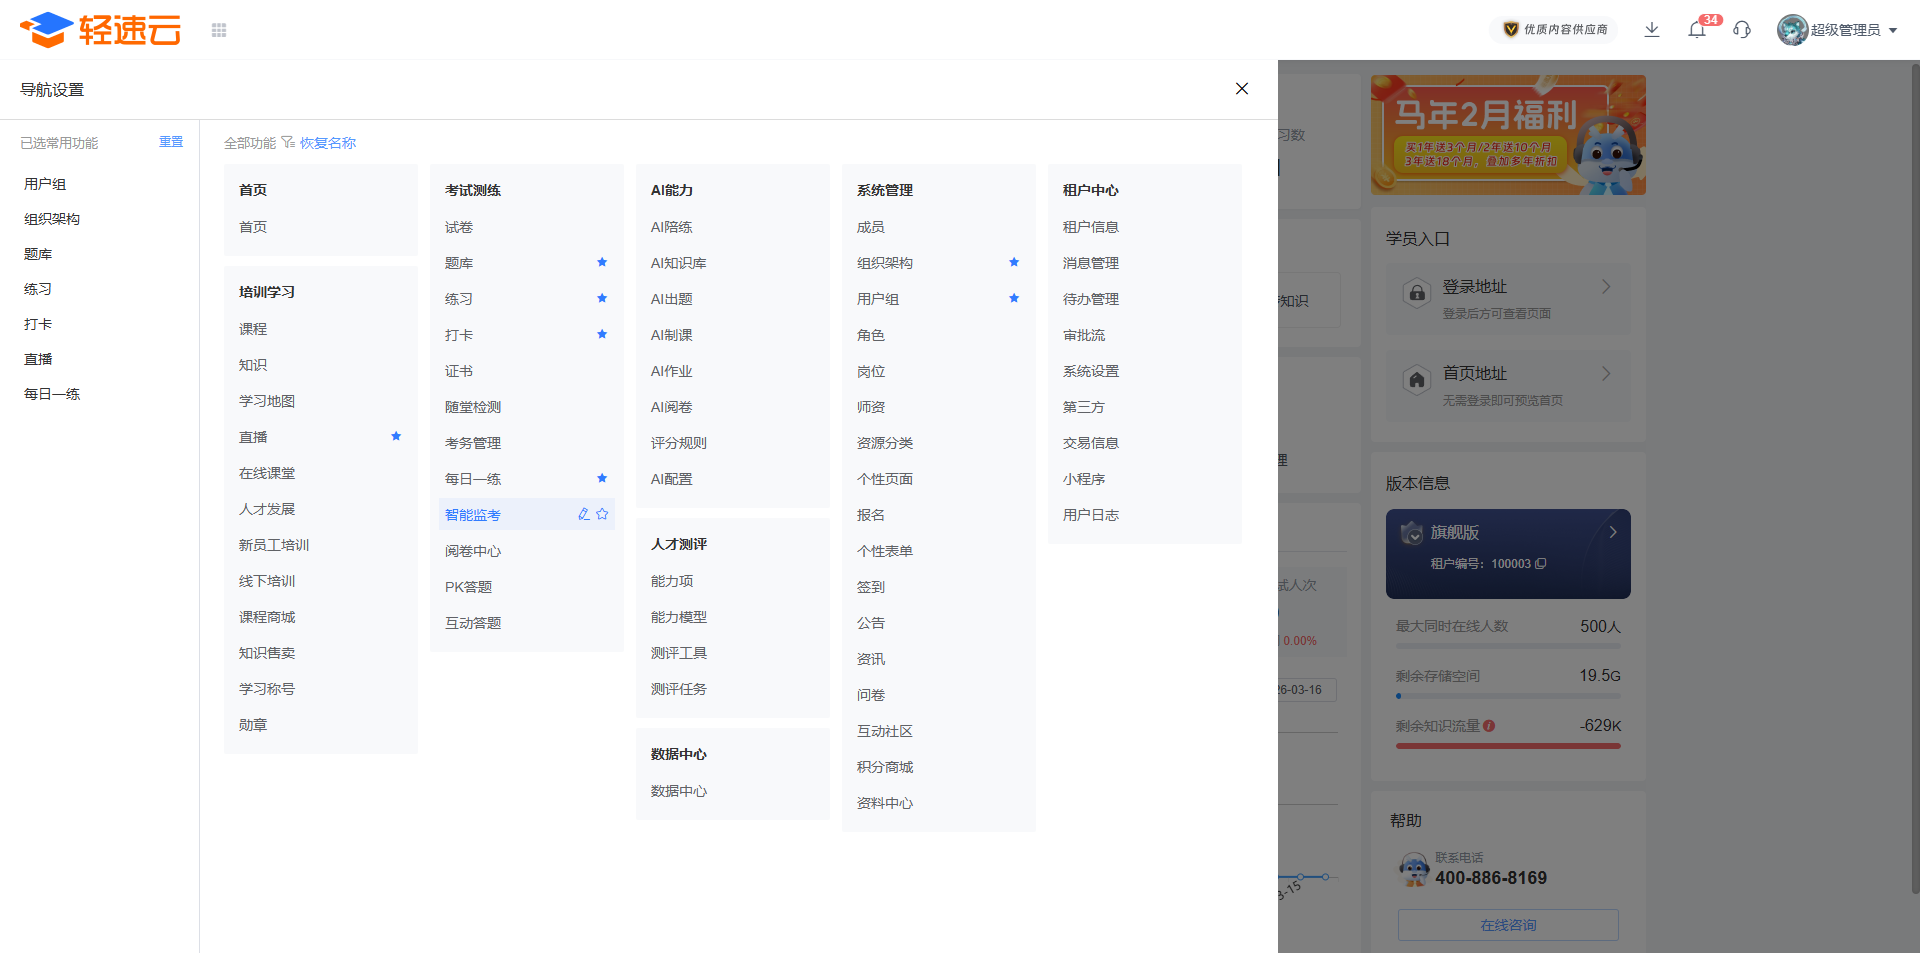Expand the 登录地址 entry chevron
The height and width of the screenshot is (953, 1920).
coord(1606,287)
